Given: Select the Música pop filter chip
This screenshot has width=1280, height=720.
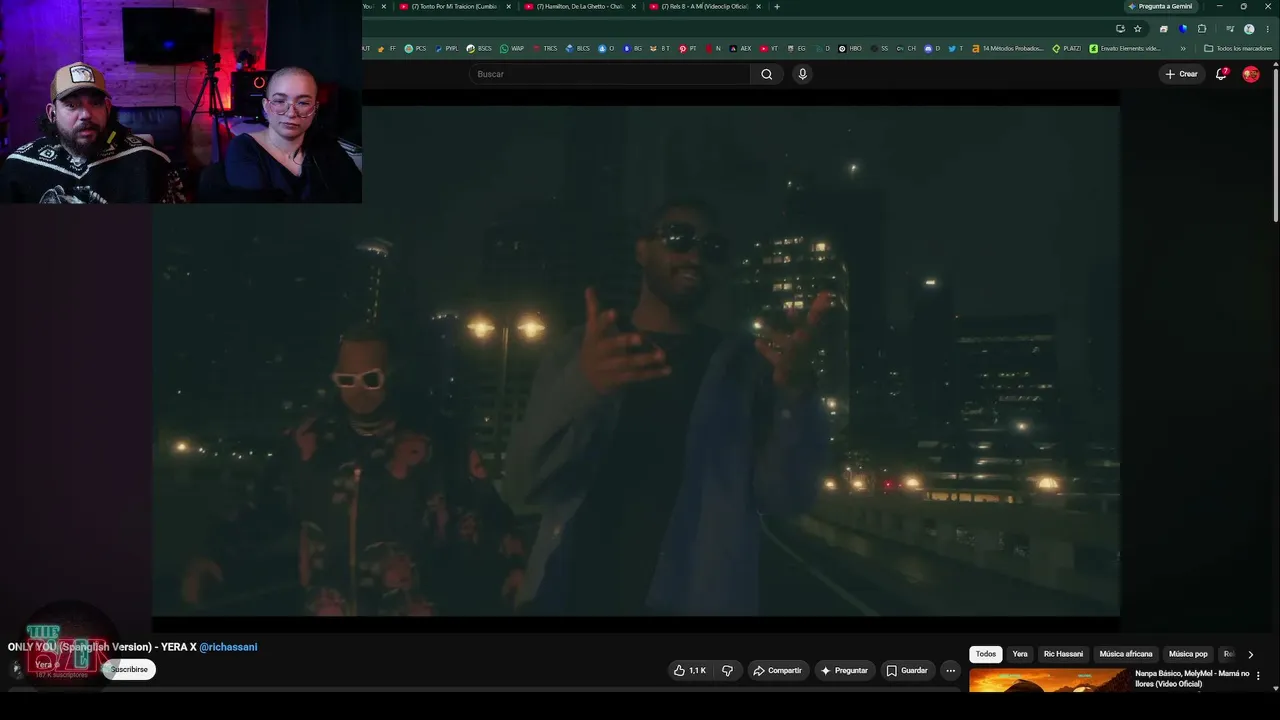Looking at the screenshot, I should (1188, 654).
